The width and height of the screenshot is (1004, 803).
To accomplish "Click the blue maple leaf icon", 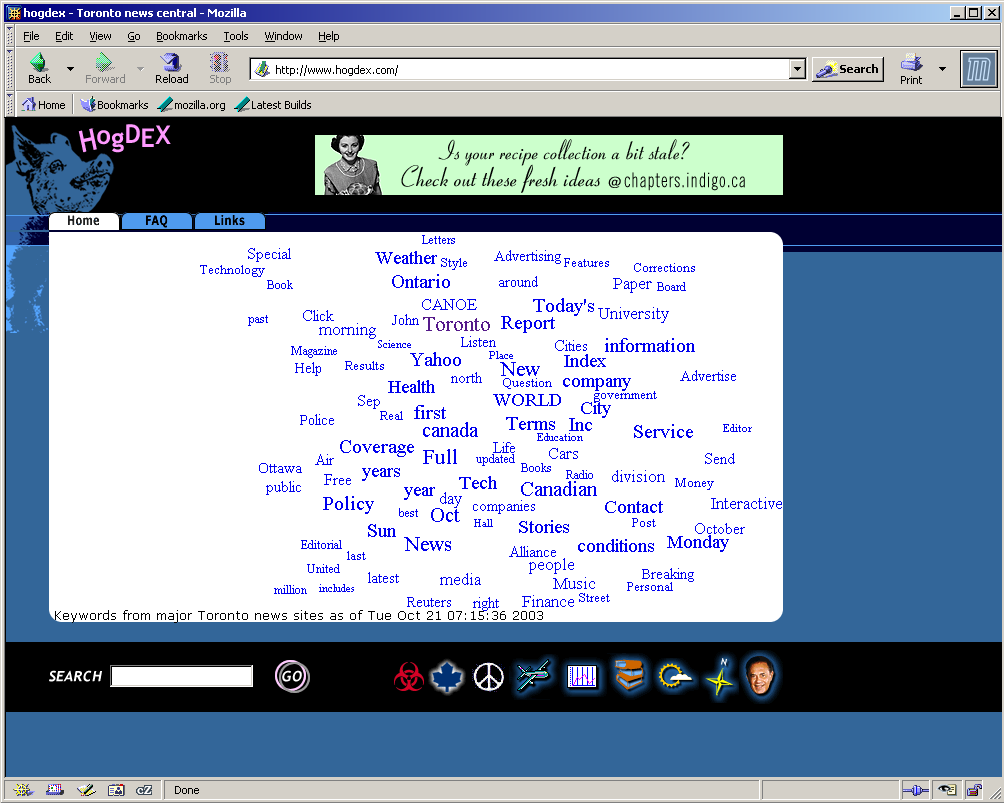I will 446,678.
